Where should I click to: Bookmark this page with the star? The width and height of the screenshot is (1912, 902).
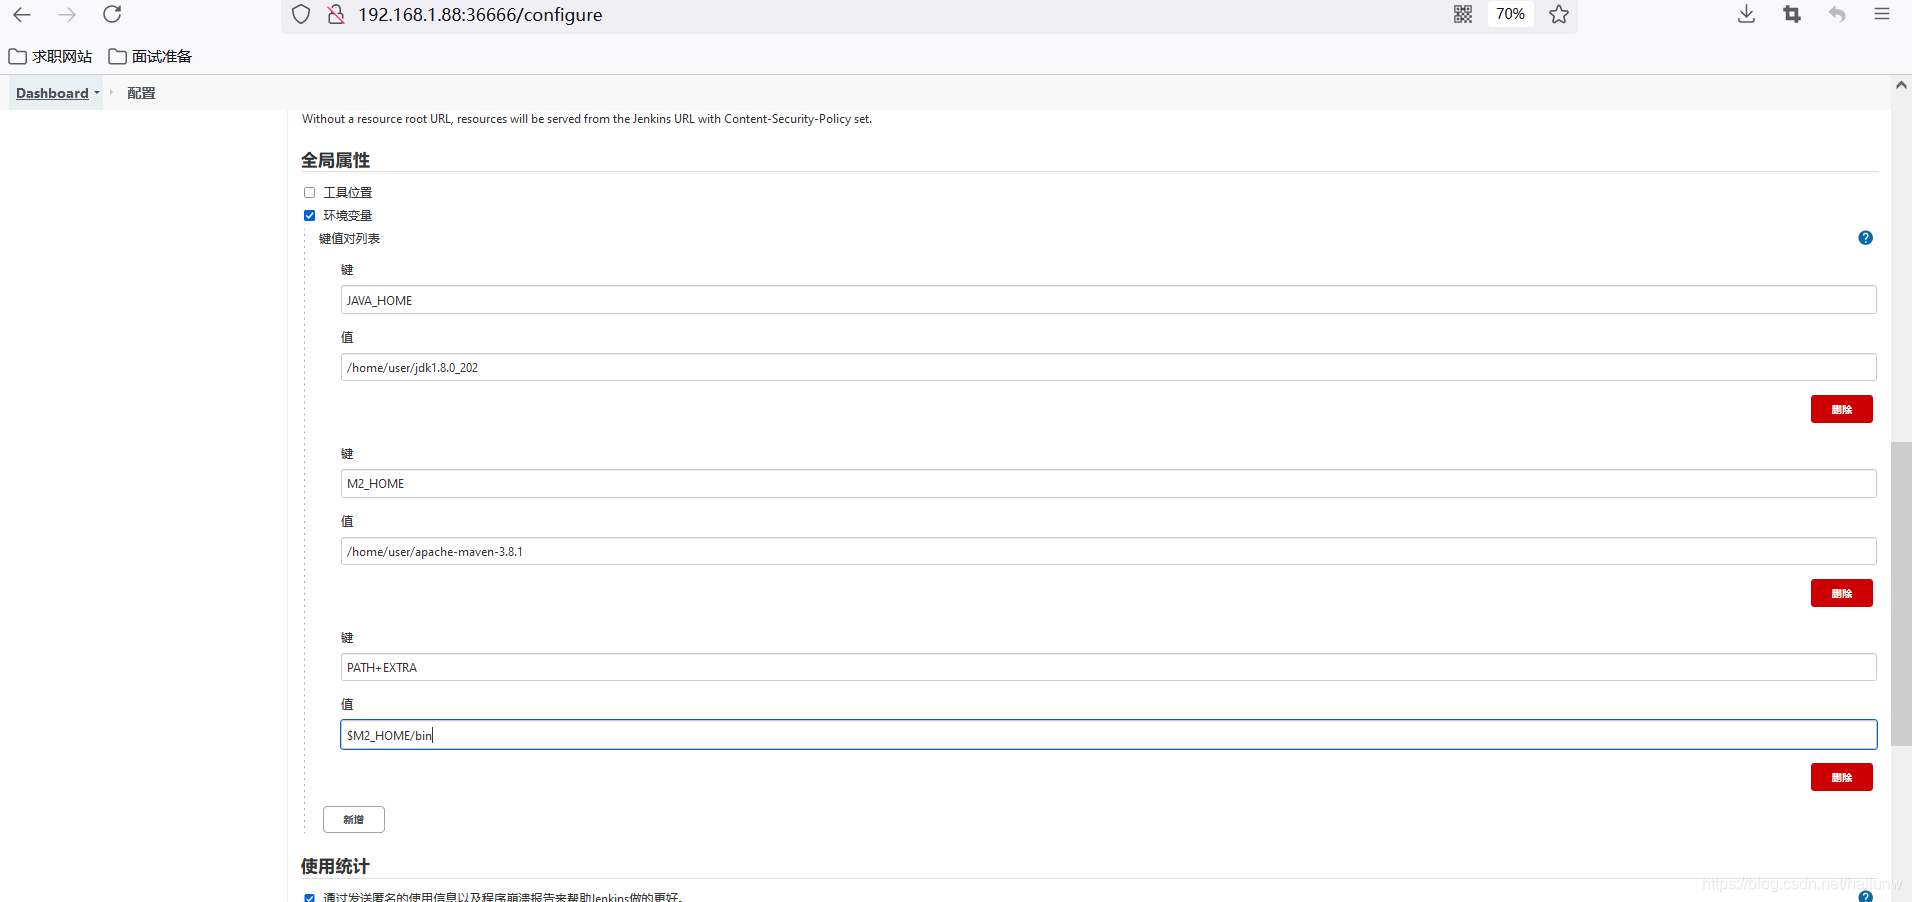(x=1559, y=14)
